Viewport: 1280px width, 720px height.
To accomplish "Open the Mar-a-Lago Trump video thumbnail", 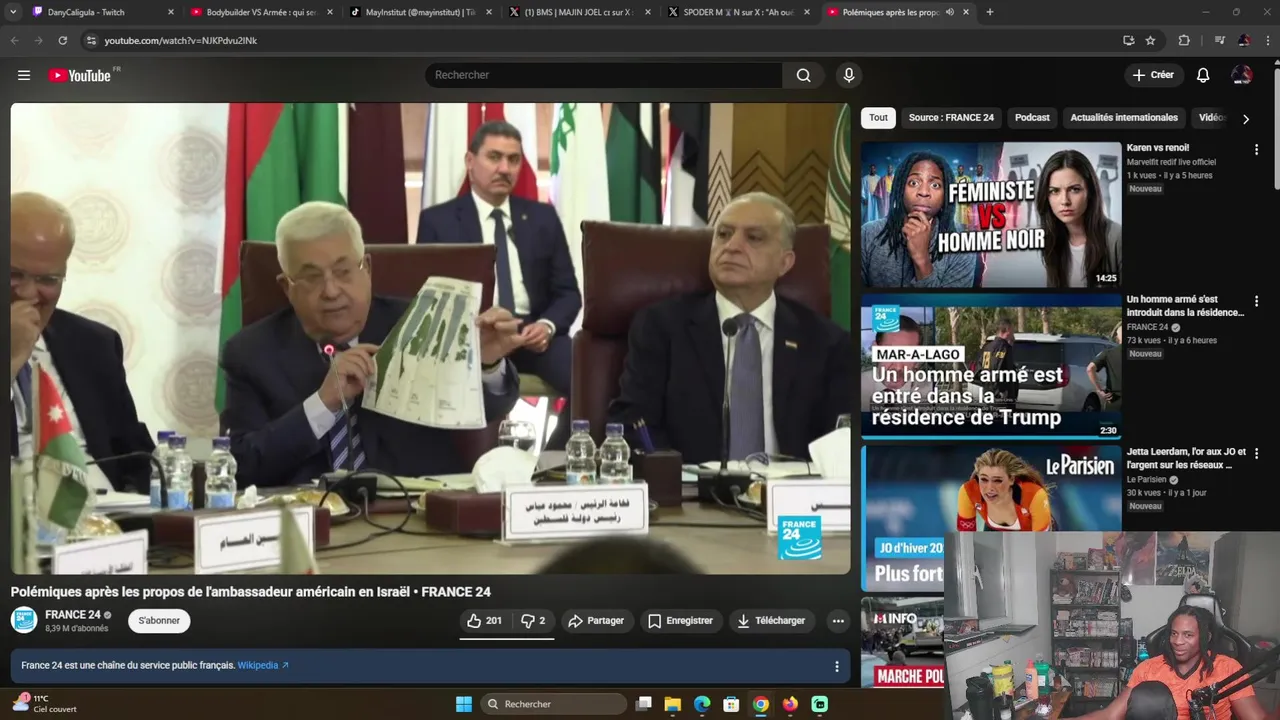I will (x=991, y=367).
